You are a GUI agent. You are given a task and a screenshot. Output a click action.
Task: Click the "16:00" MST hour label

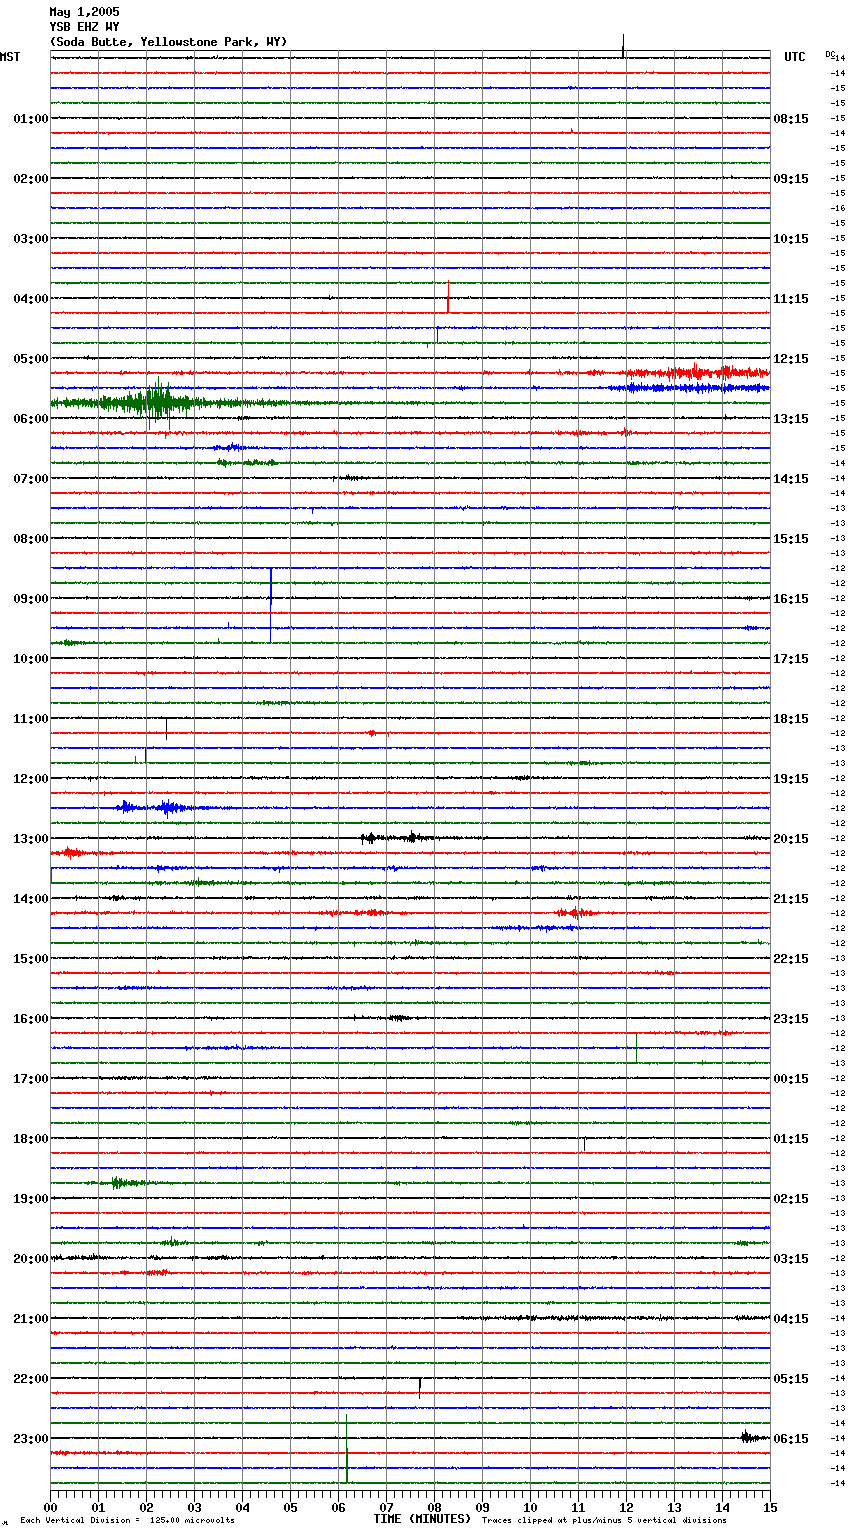[31, 1019]
